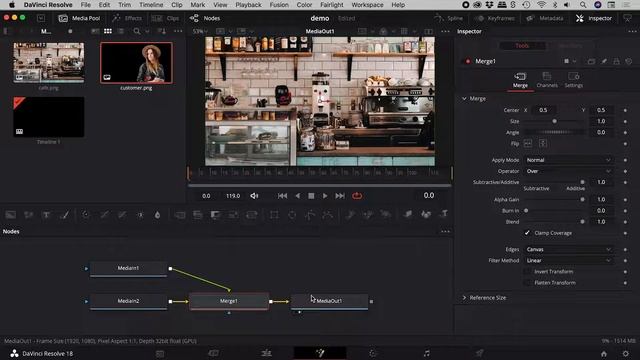Open Nodes panel three-dot options menu
The width and height of the screenshot is (640, 360).
tap(445, 231)
